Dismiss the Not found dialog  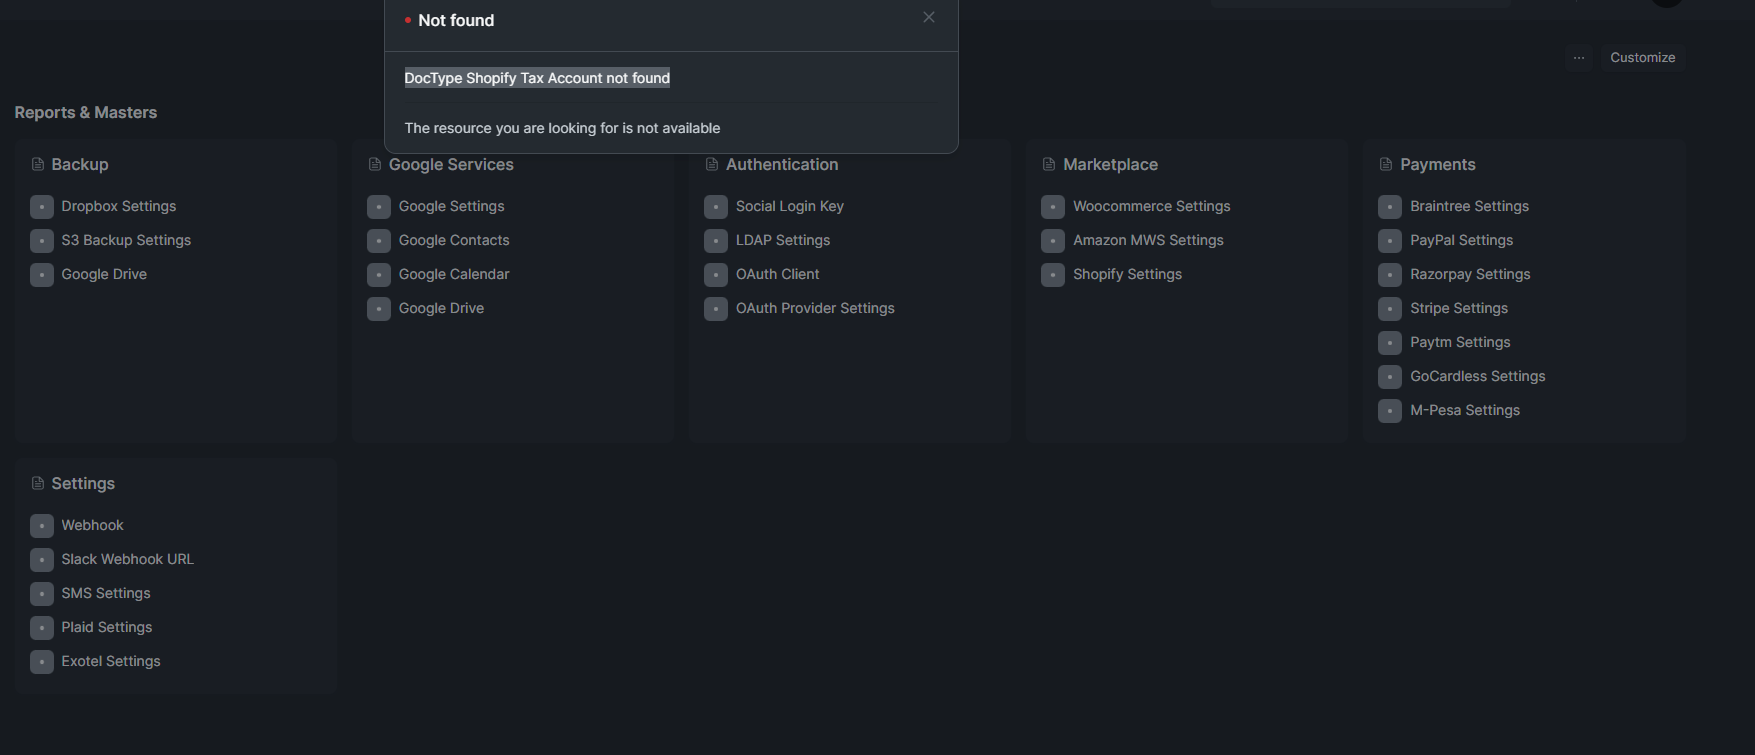928,16
